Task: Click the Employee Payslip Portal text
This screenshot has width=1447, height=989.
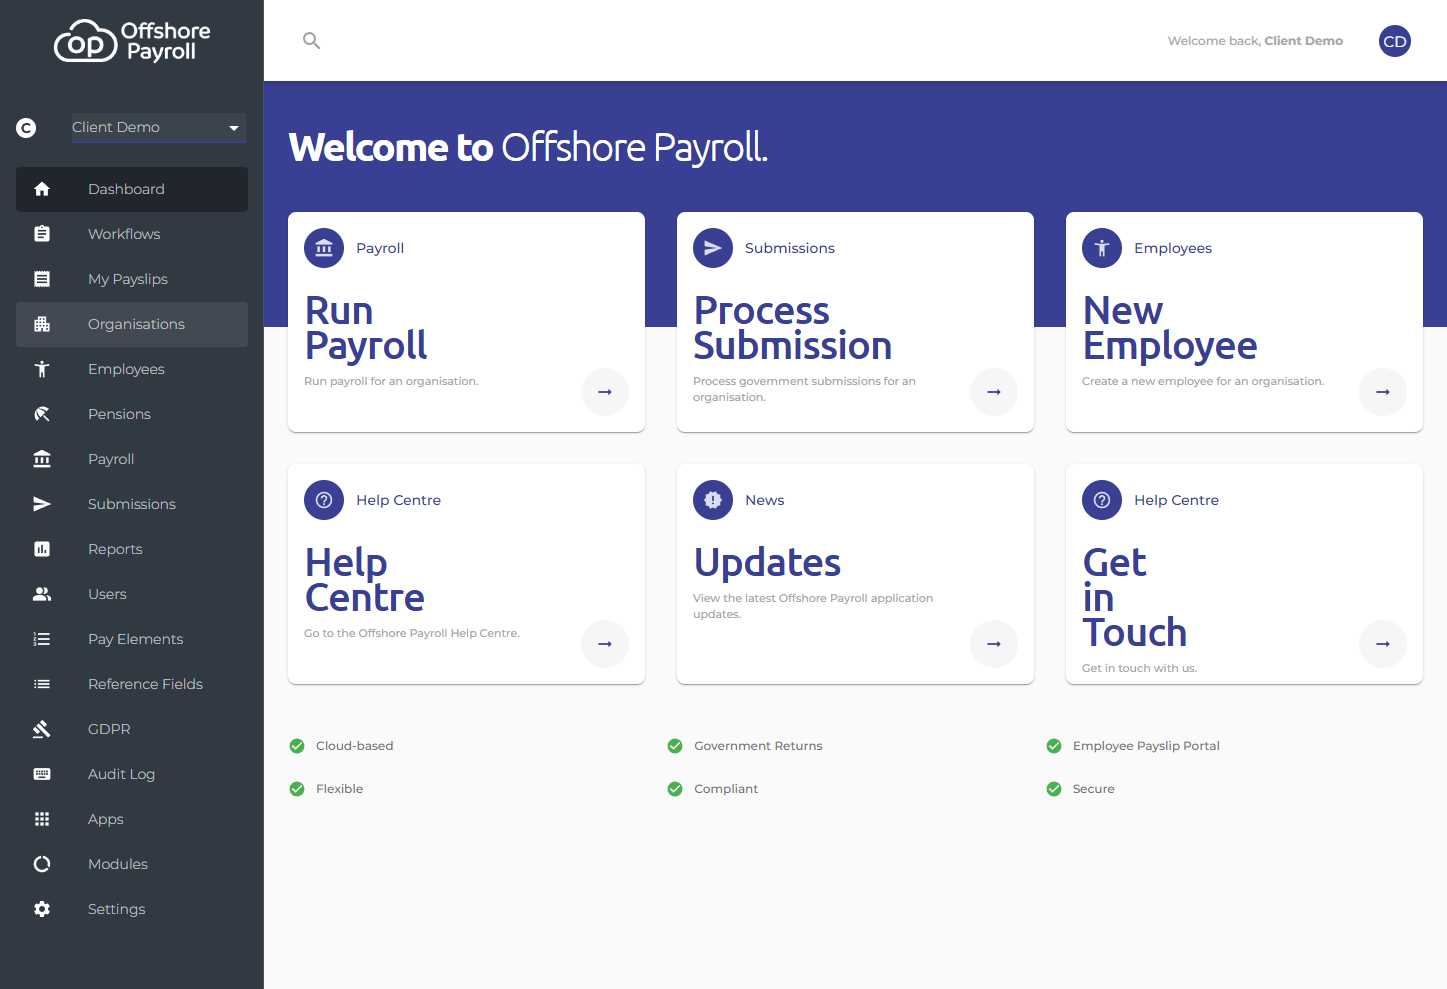Action: click(x=1146, y=746)
